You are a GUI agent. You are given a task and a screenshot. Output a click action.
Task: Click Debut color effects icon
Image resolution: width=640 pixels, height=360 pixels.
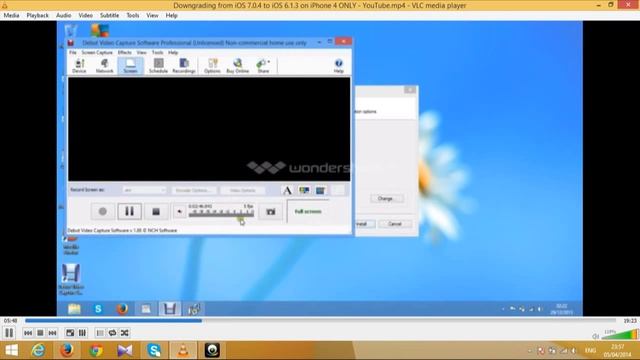tap(304, 190)
